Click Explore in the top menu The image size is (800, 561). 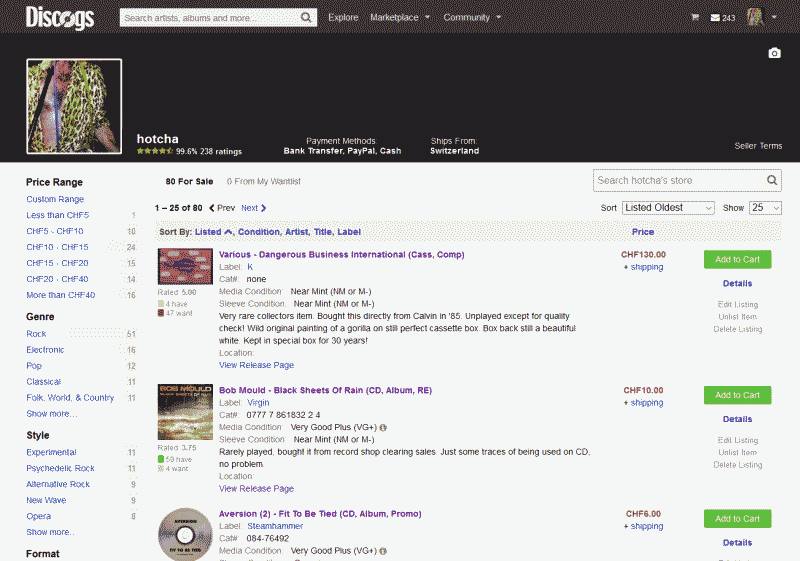click(343, 17)
